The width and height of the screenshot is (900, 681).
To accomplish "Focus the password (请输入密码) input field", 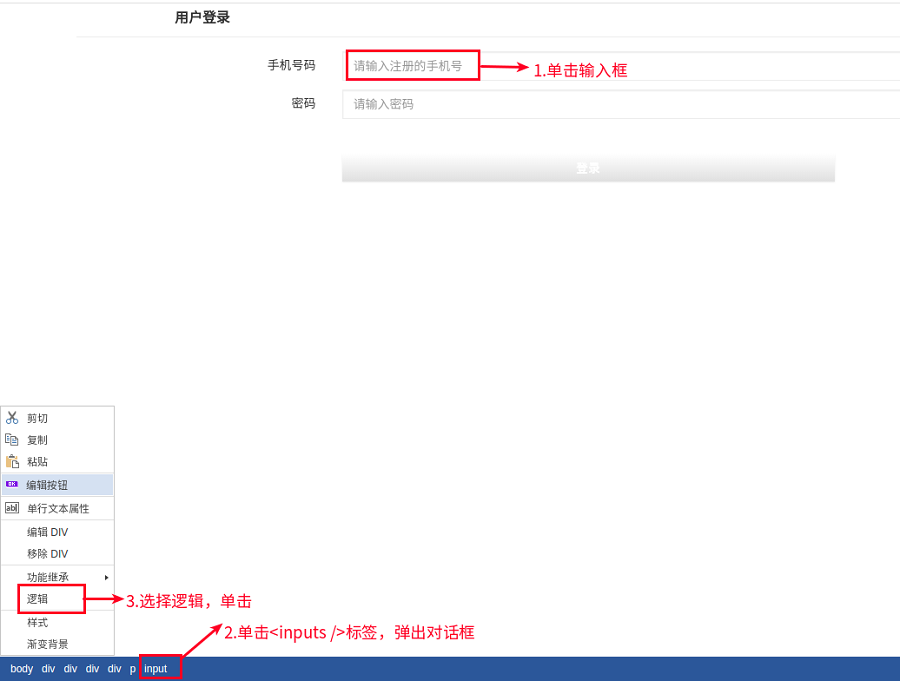I will (x=620, y=104).
